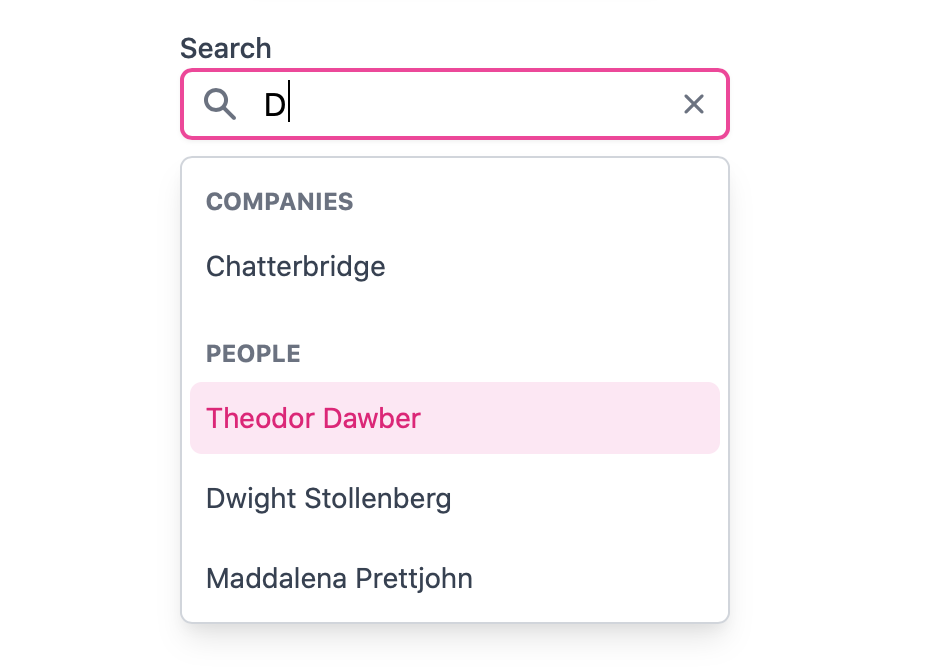Click the PEOPLE section header
926x672 pixels.
(252, 353)
